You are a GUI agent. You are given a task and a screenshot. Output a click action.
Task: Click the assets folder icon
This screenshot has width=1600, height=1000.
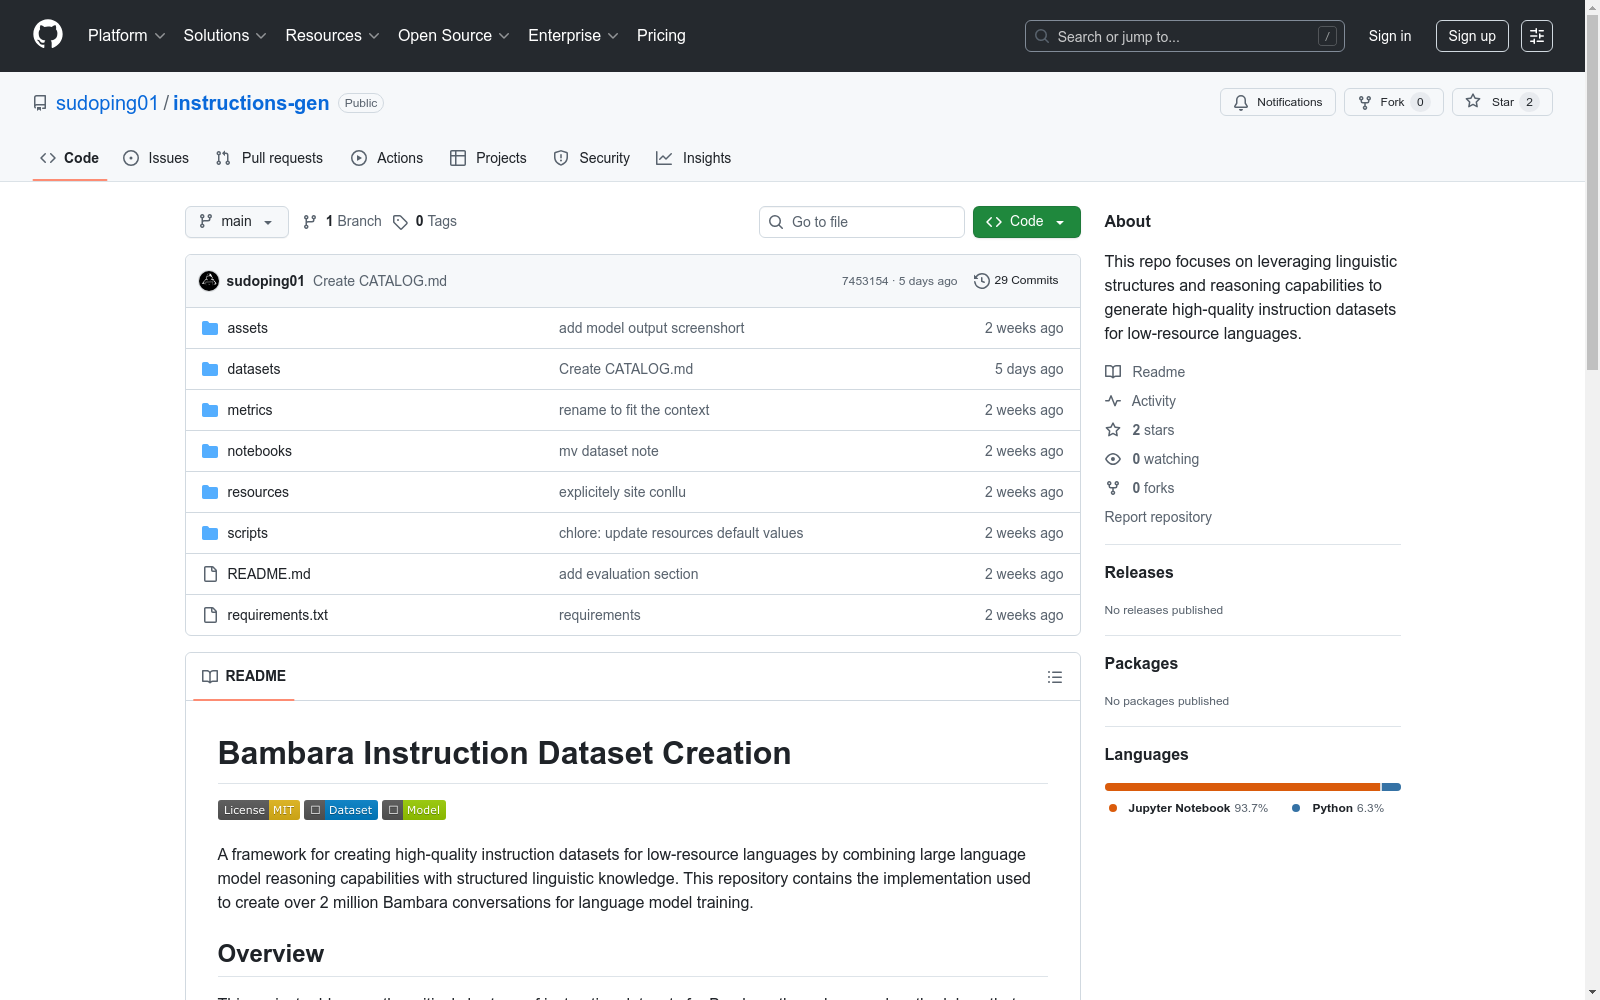(210, 328)
